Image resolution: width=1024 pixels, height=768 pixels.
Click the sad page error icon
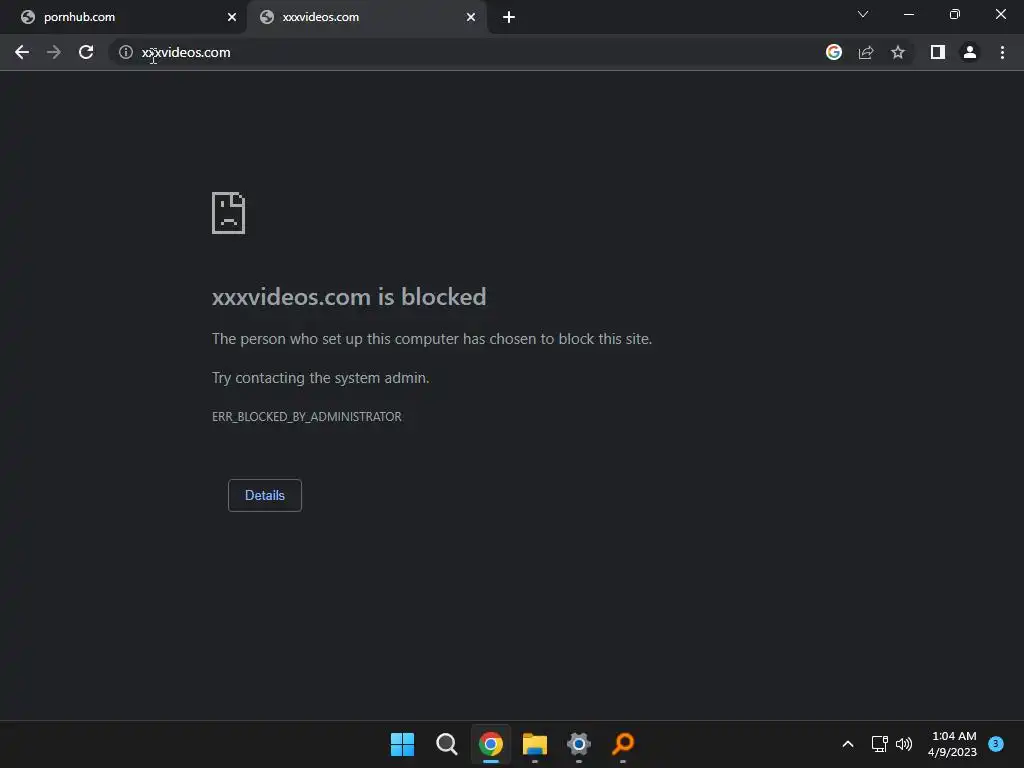[x=229, y=213]
